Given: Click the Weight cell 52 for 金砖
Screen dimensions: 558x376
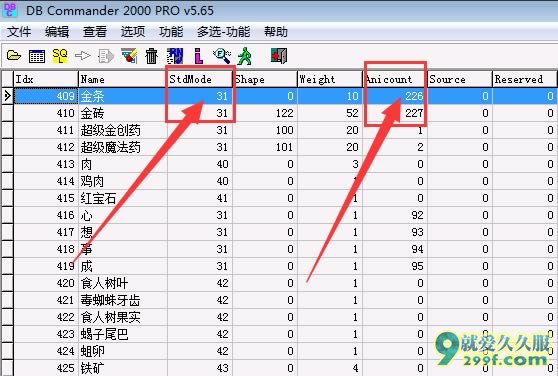Looking at the screenshot, I should (330, 113).
